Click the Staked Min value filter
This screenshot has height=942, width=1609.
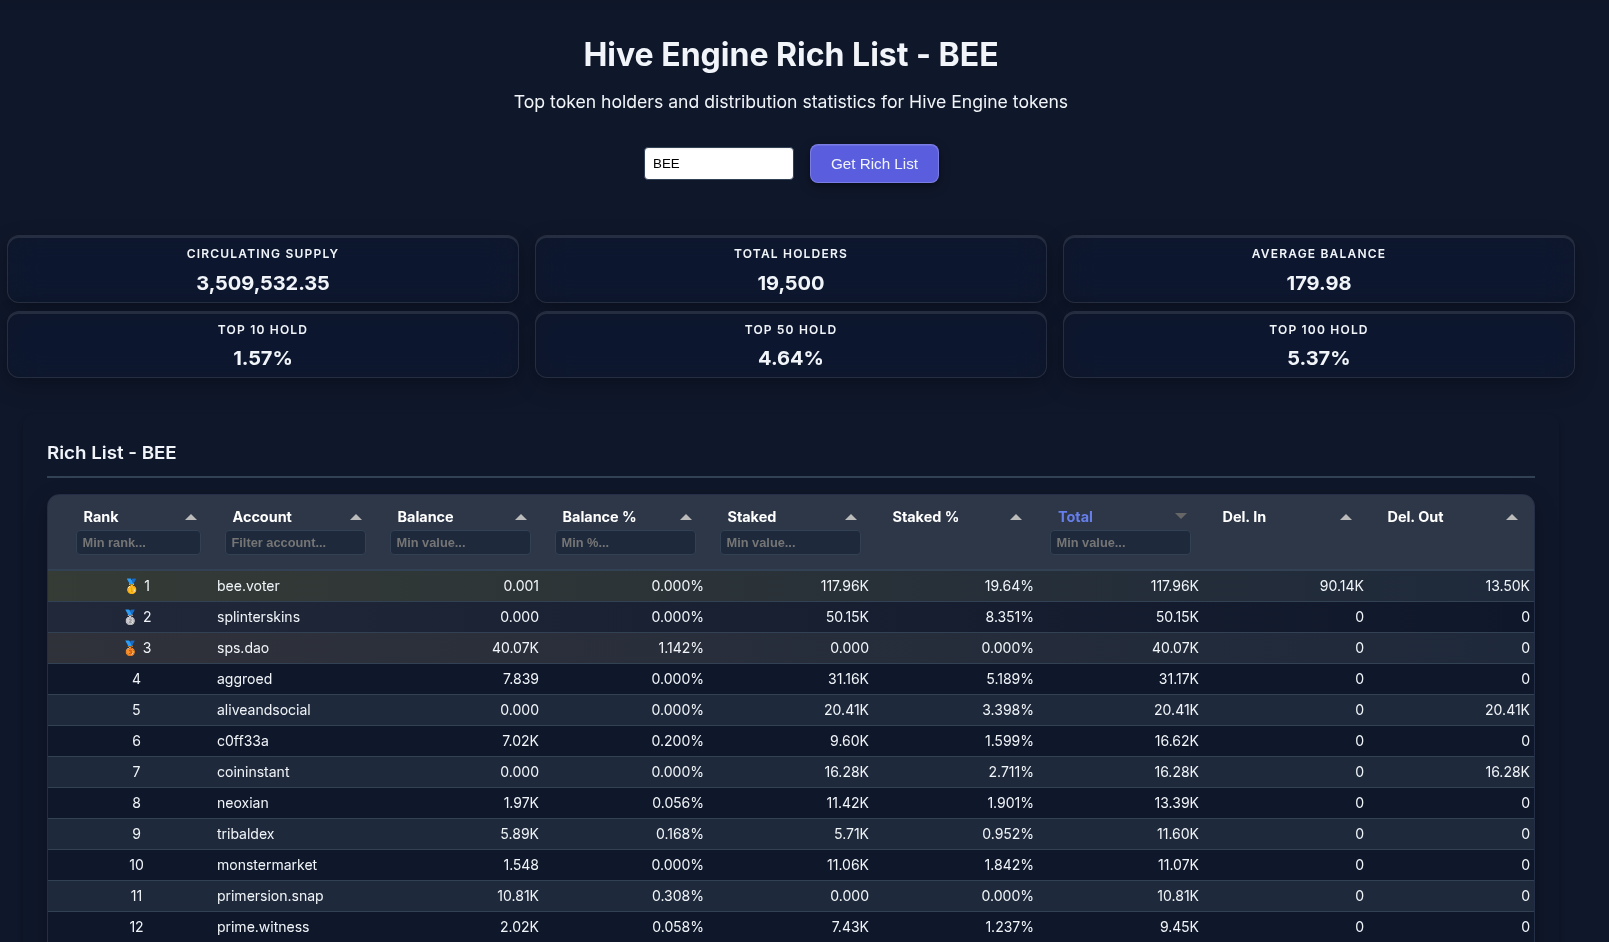[x=790, y=543]
